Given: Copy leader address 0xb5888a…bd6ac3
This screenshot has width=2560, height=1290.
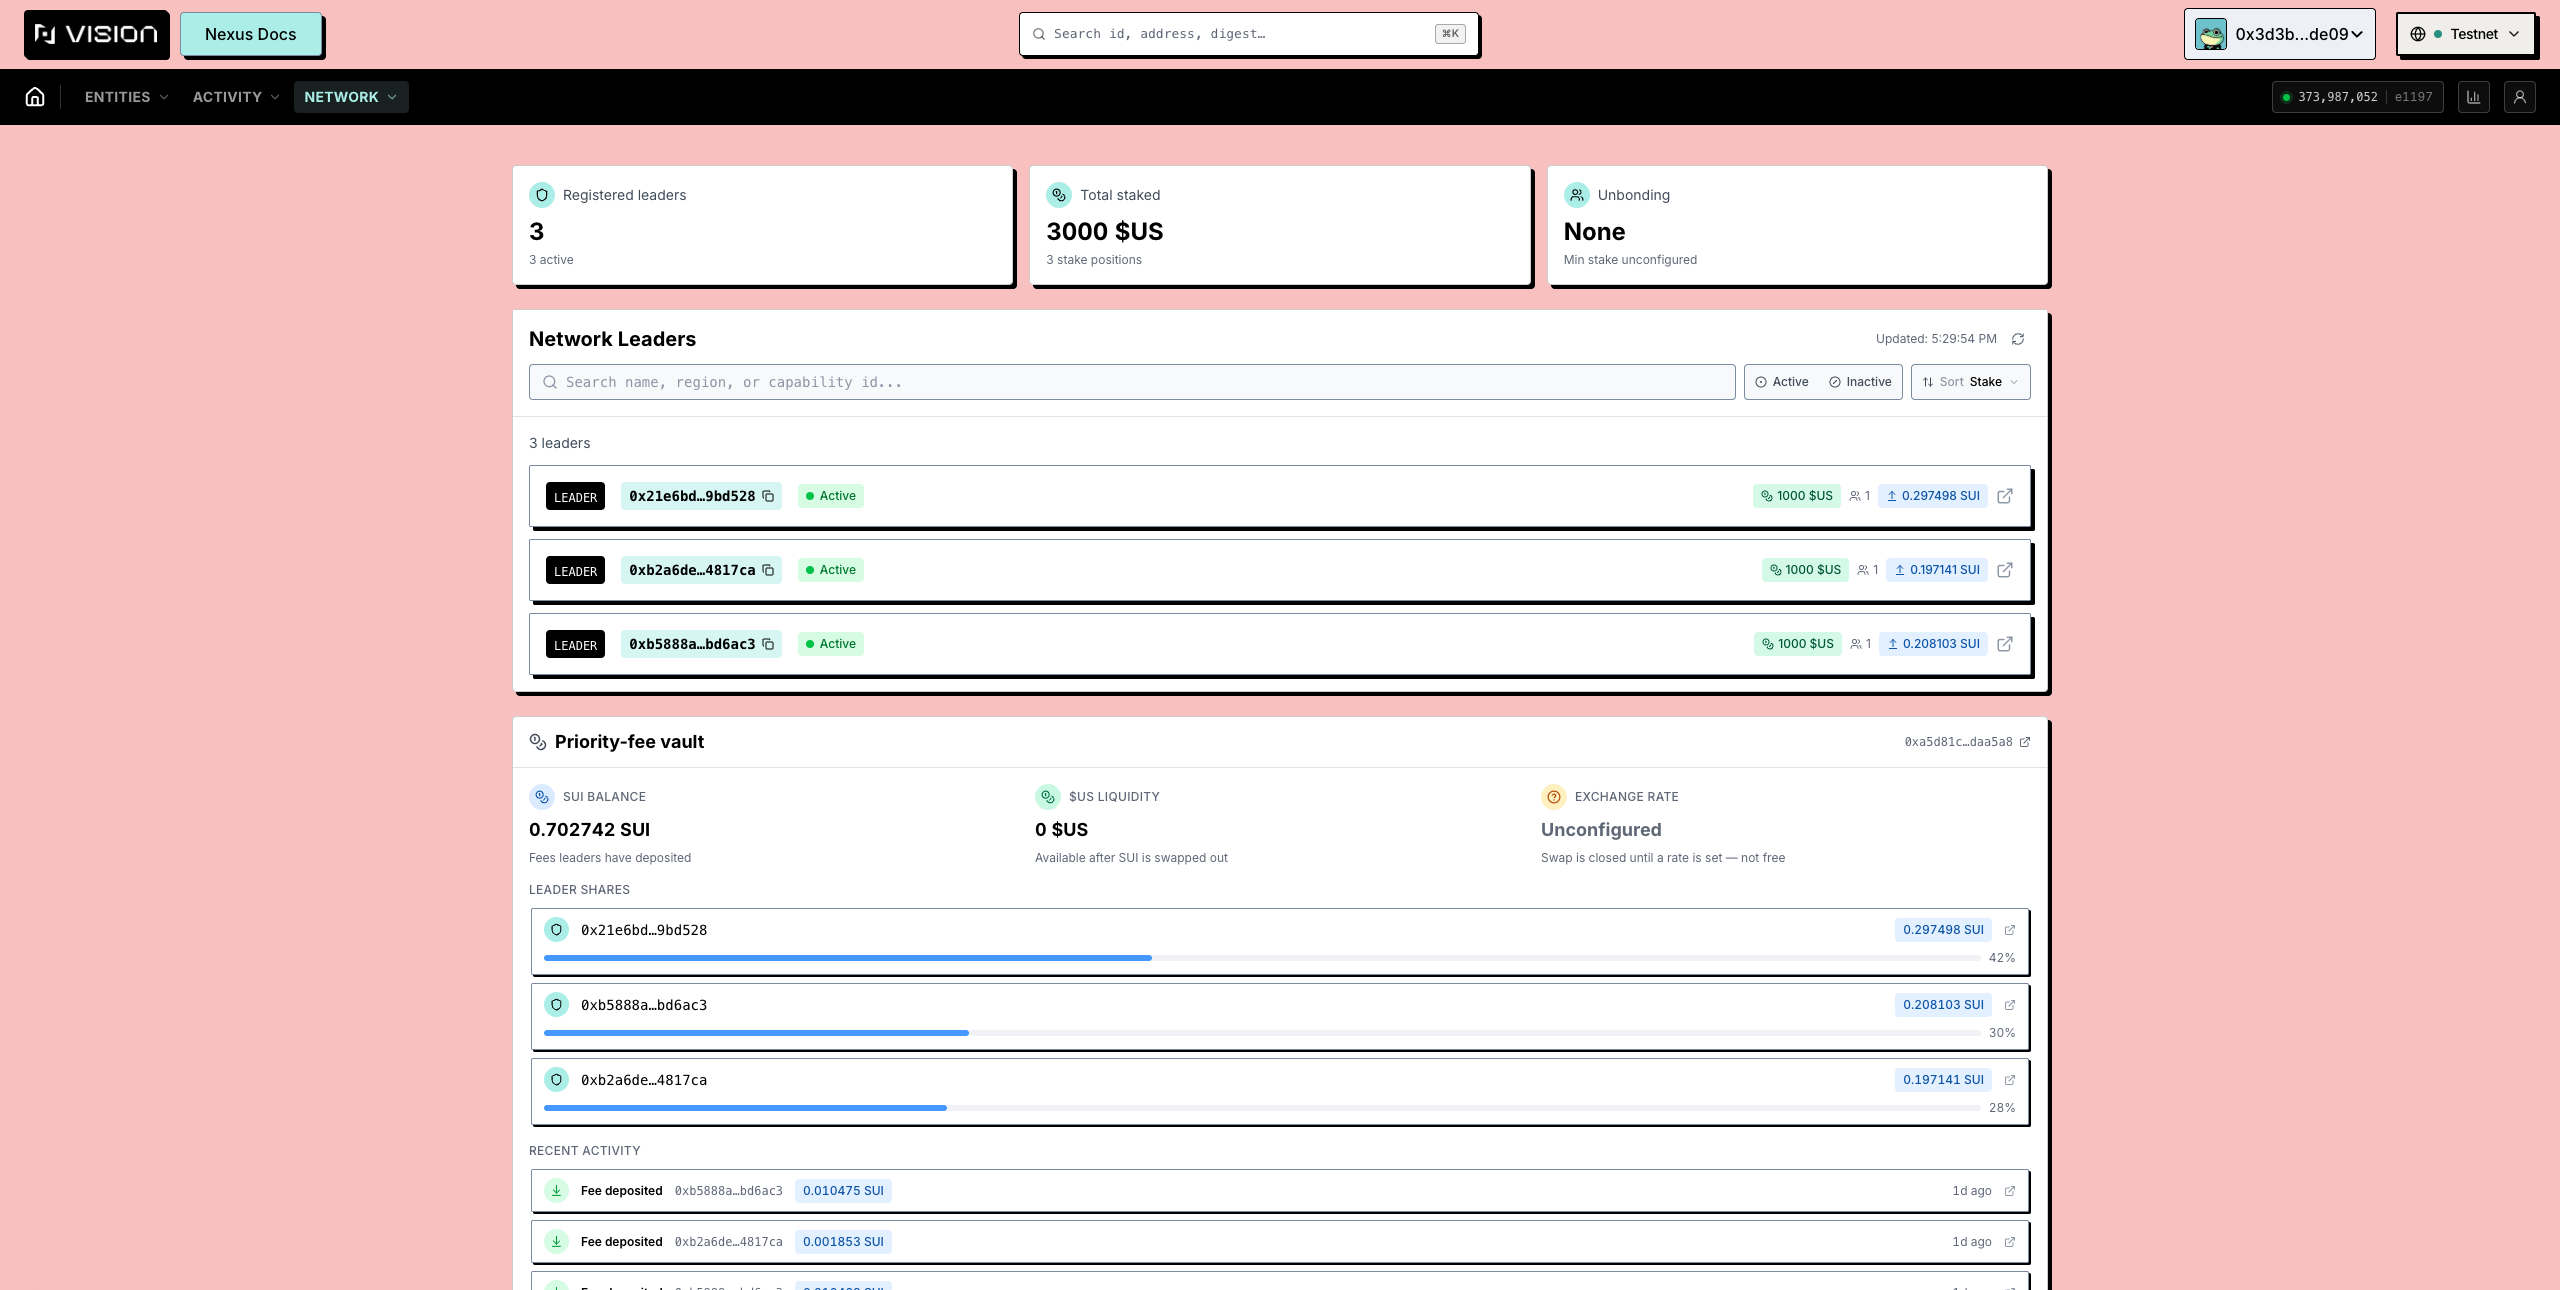Looking at the screenshot, I should (768, 644).
